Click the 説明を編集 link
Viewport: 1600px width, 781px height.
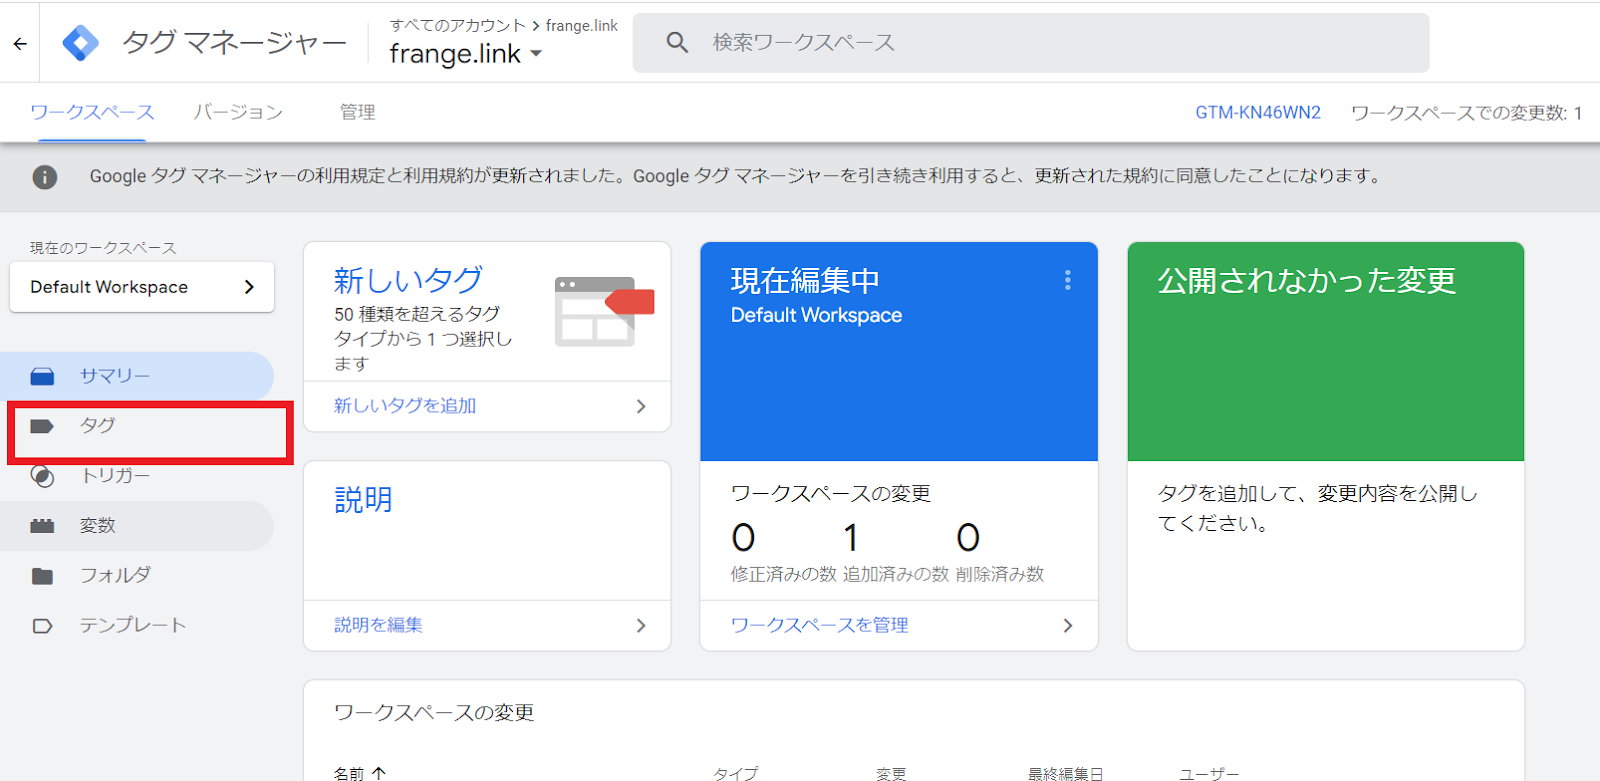click(378, 625)
